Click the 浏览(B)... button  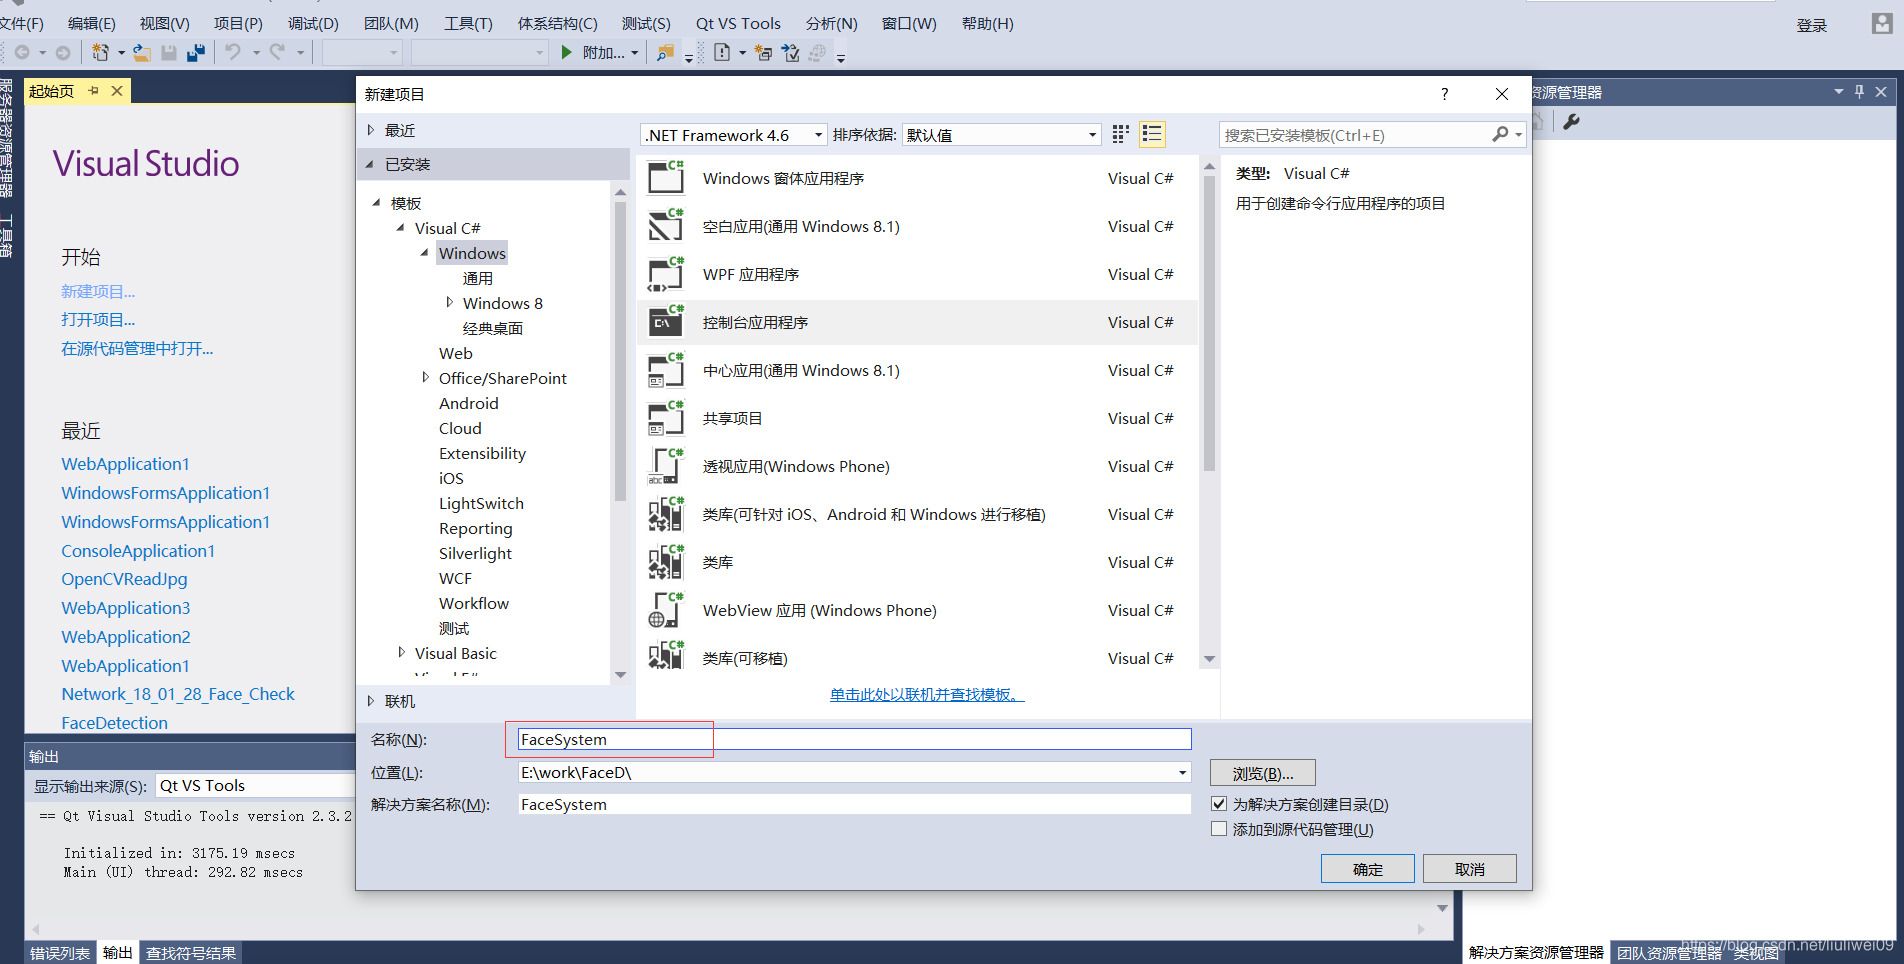click(x=1262, y=773)
